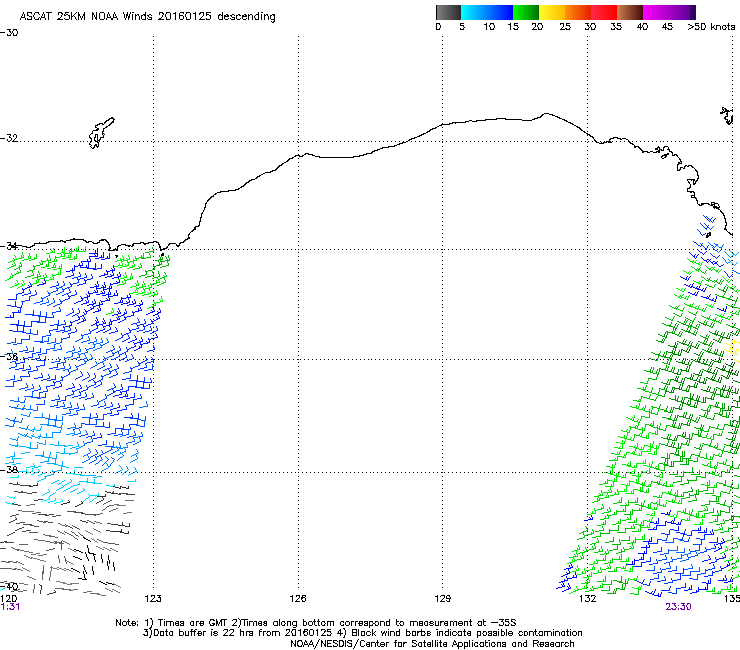Click the ASCAT 25KM NOAA Winds title
The width and height of the screenshot is (740, 650).
[x=147, y=16]
